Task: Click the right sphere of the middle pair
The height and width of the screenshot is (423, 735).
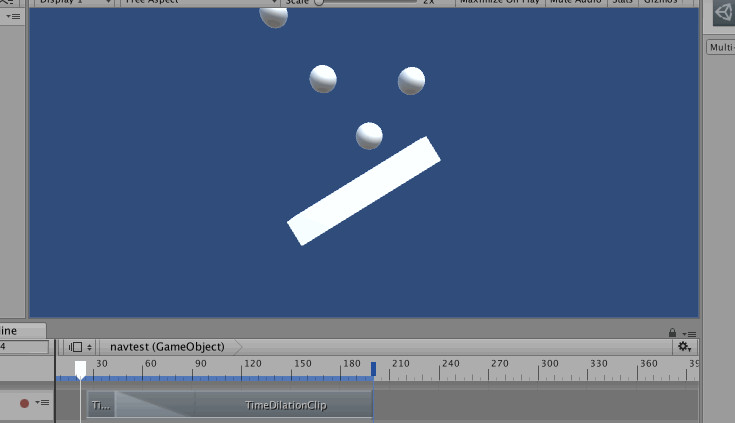Action: 412,81
